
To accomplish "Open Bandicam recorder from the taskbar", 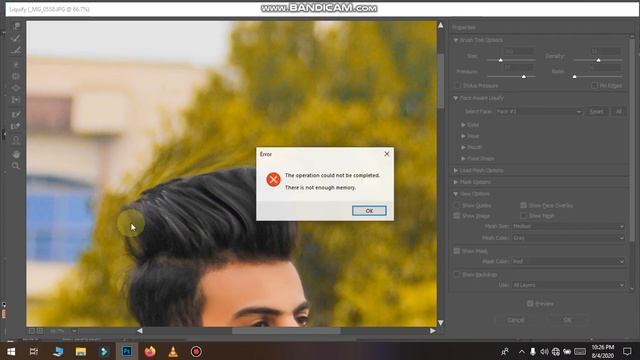I will 196,351.
